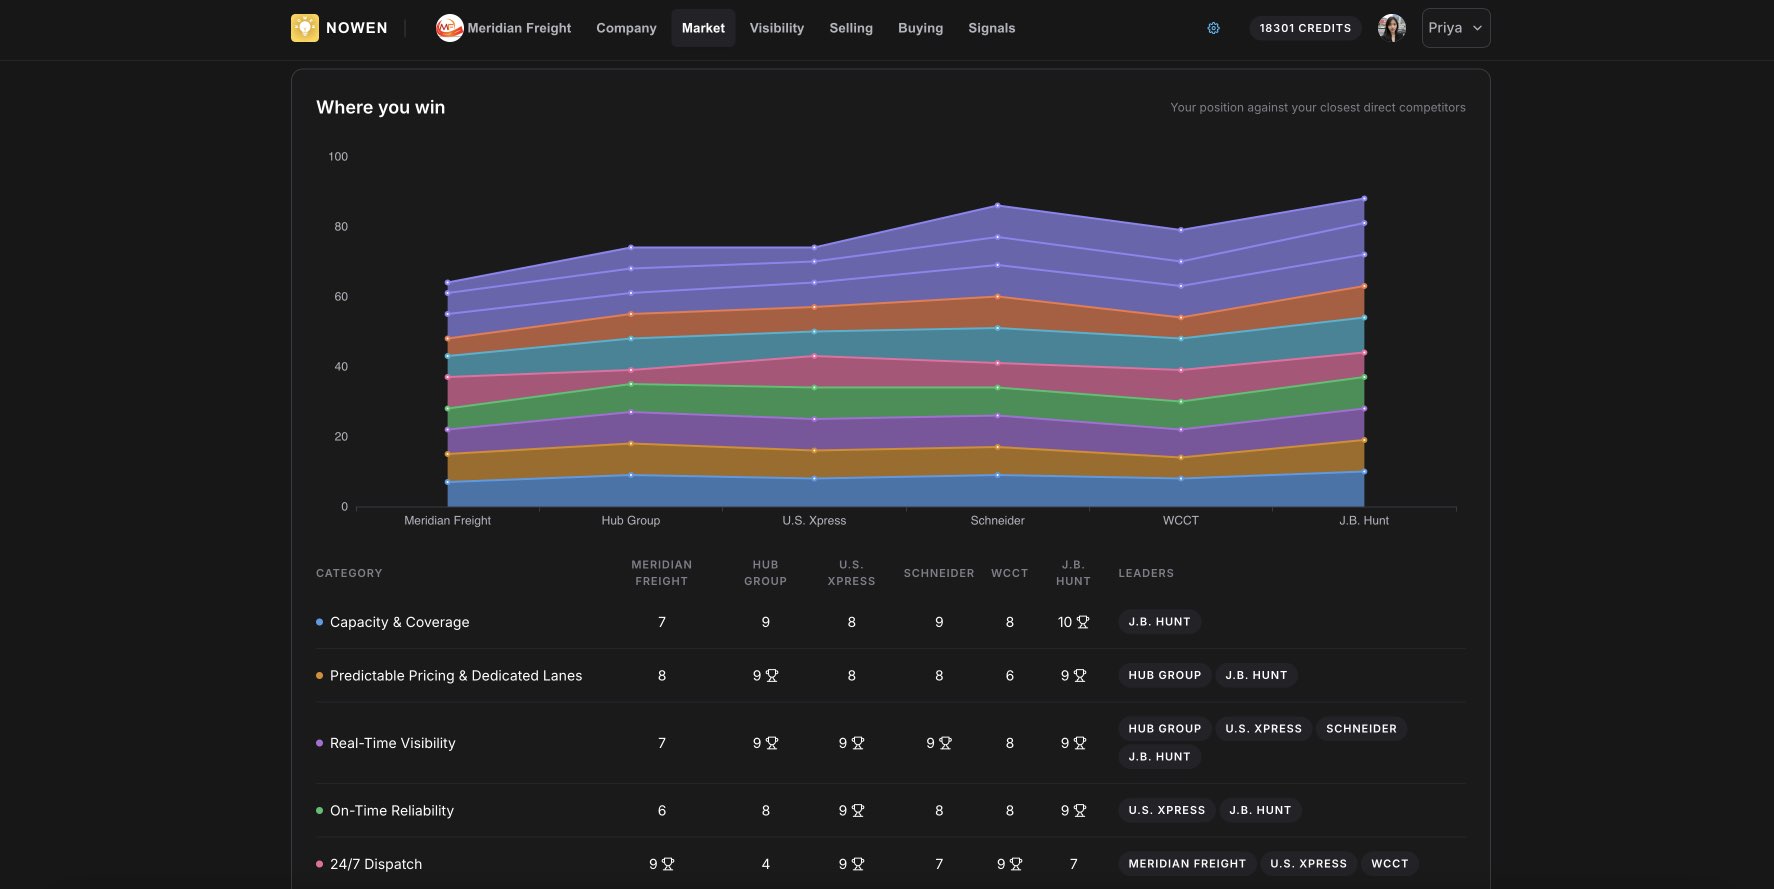The height and width of the screenshot is (889, 1774).
Task: Click the On-Time Reliability category label
Action: click(392, 811)
